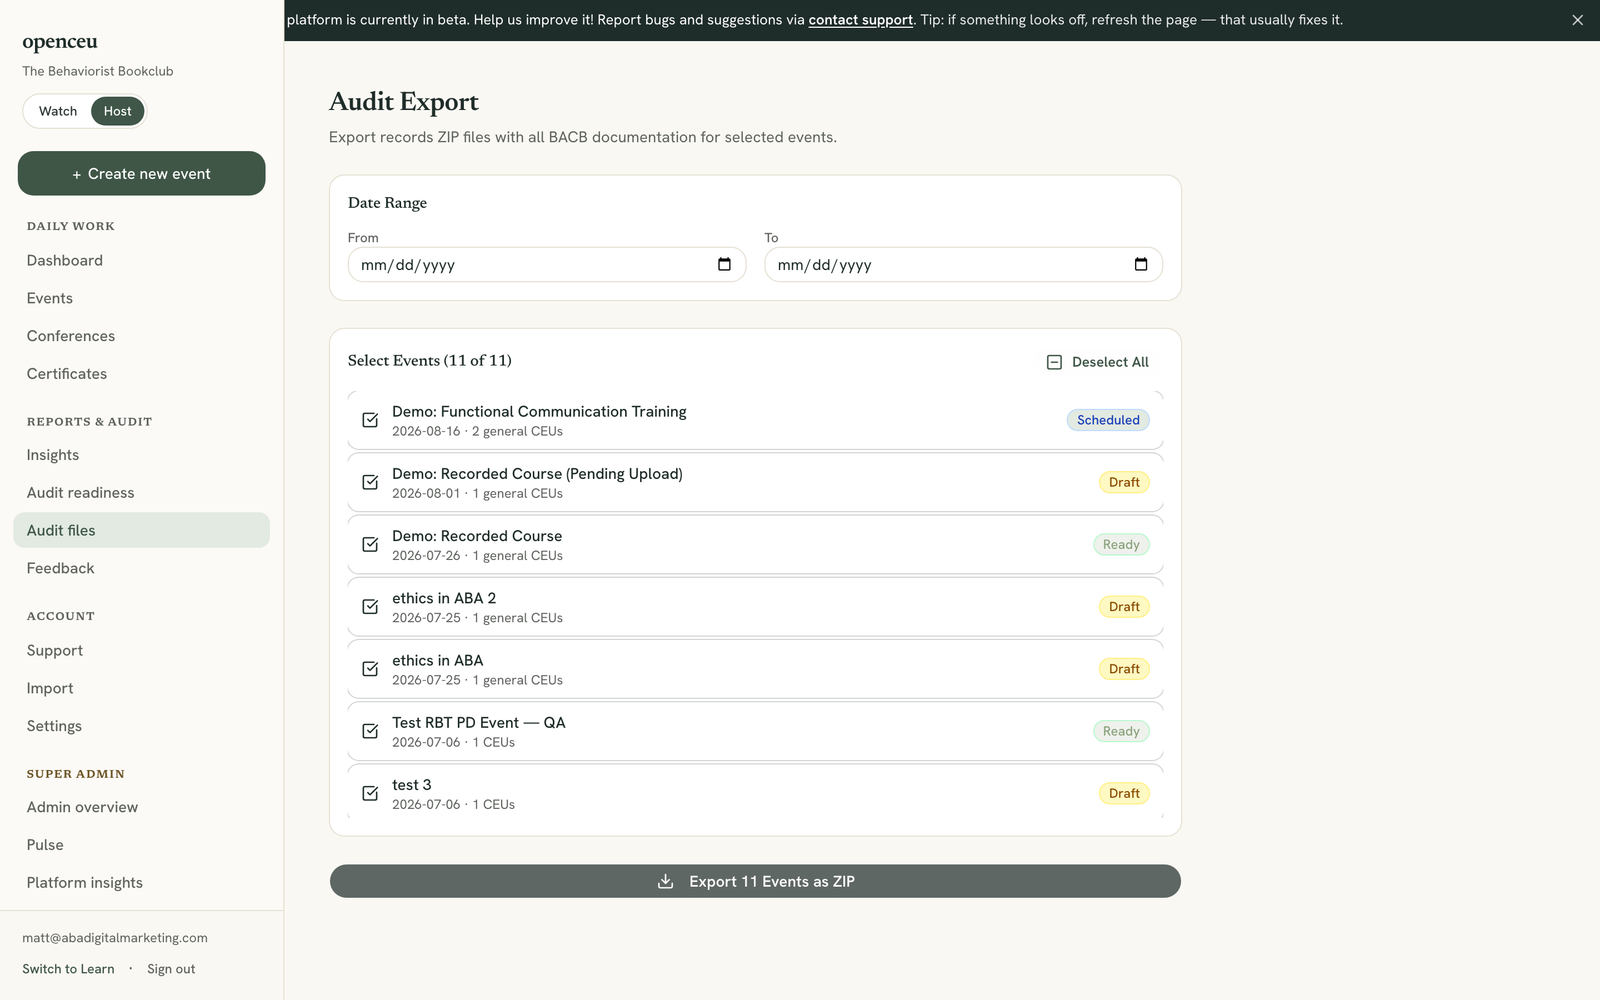Image resolution: width=1600 pixels, height=1000 pixels.
Task: Click the To date input field
Action: click(x=963, y=265)
